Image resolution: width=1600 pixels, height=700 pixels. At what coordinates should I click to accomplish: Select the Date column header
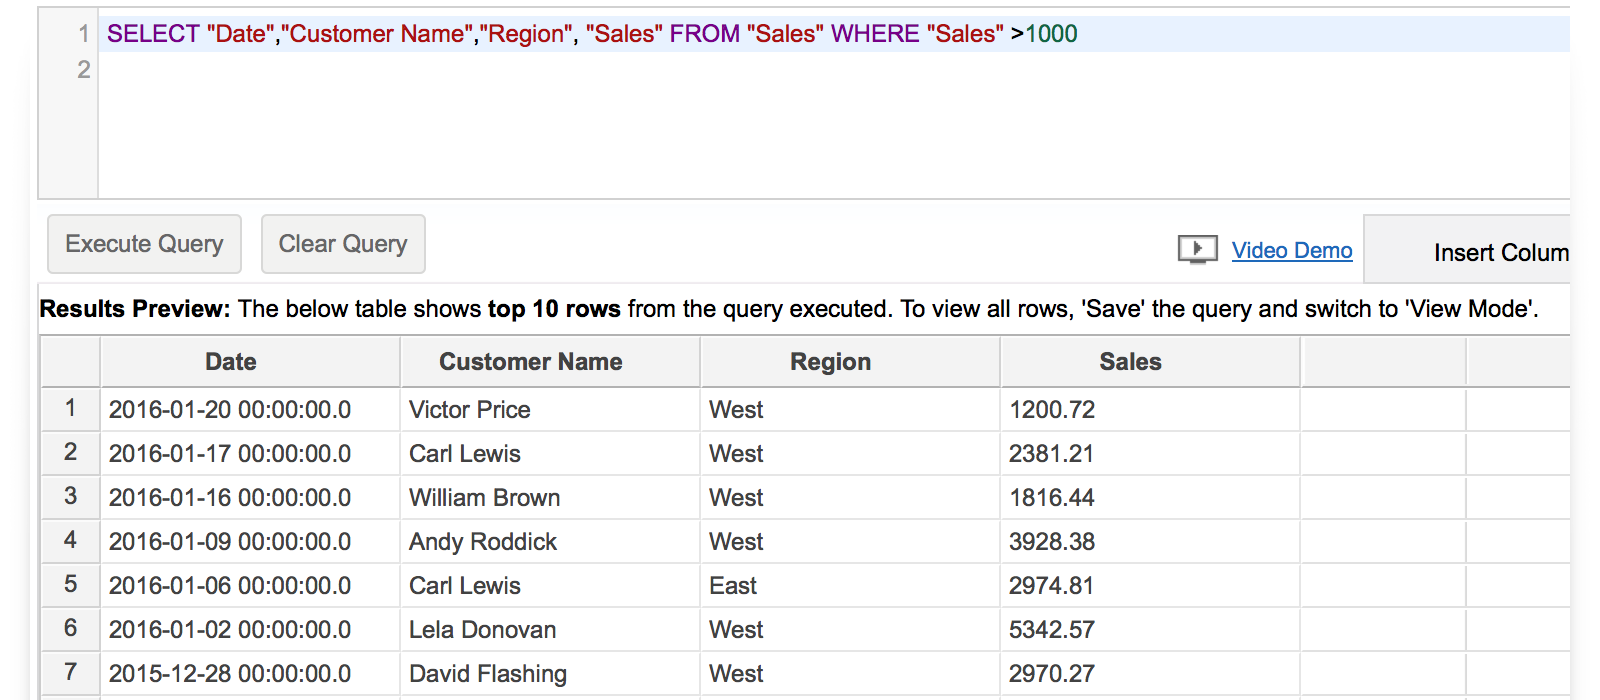coord(230,362)
